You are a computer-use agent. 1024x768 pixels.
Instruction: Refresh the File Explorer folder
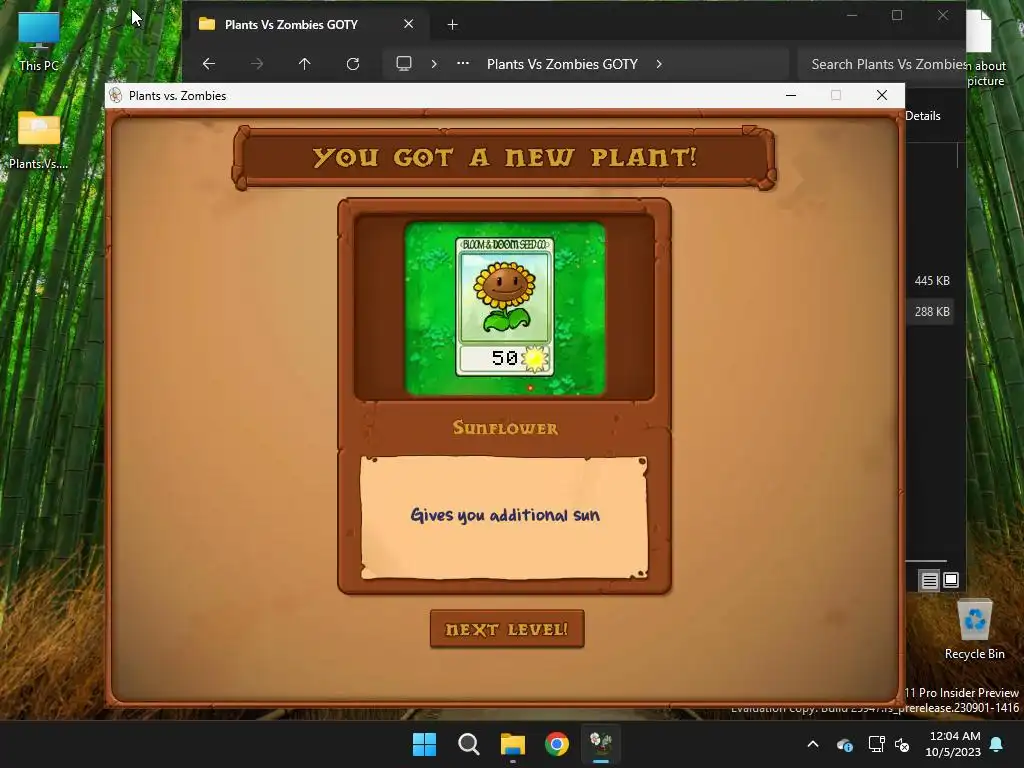point(353,64)
